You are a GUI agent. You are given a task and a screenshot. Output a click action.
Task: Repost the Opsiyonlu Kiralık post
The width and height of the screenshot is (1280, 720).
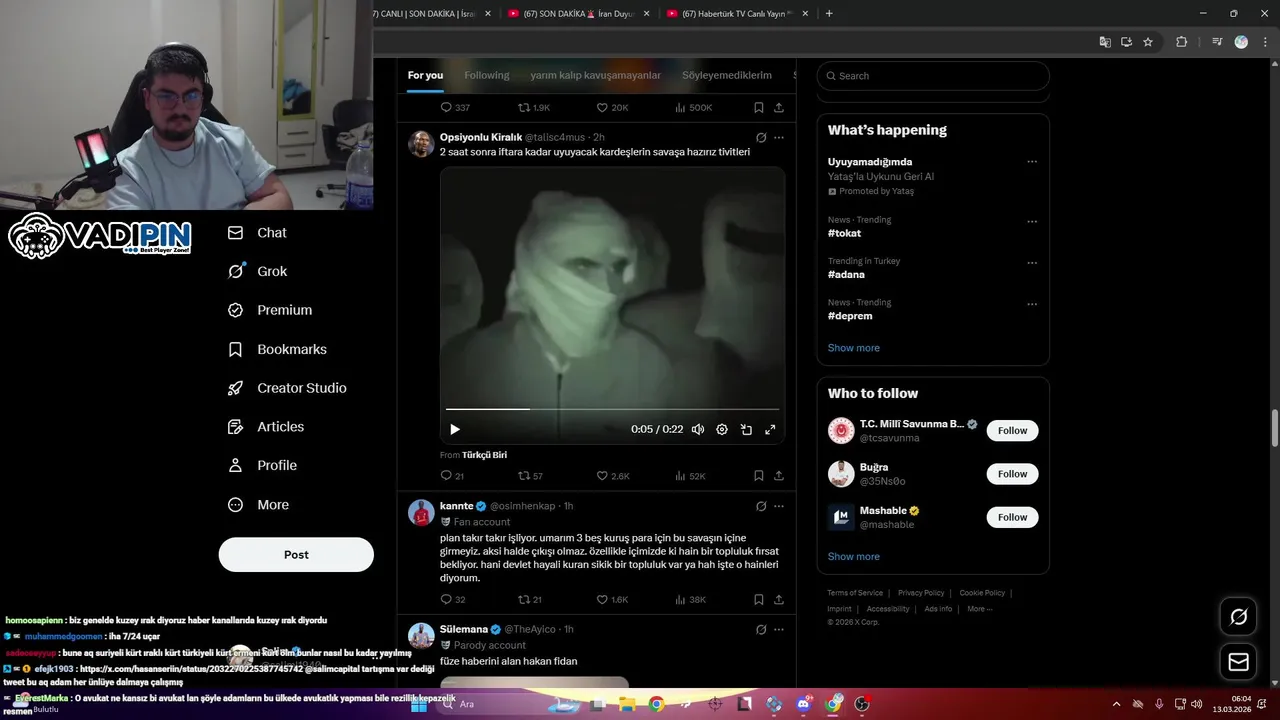tap(530, 476)
